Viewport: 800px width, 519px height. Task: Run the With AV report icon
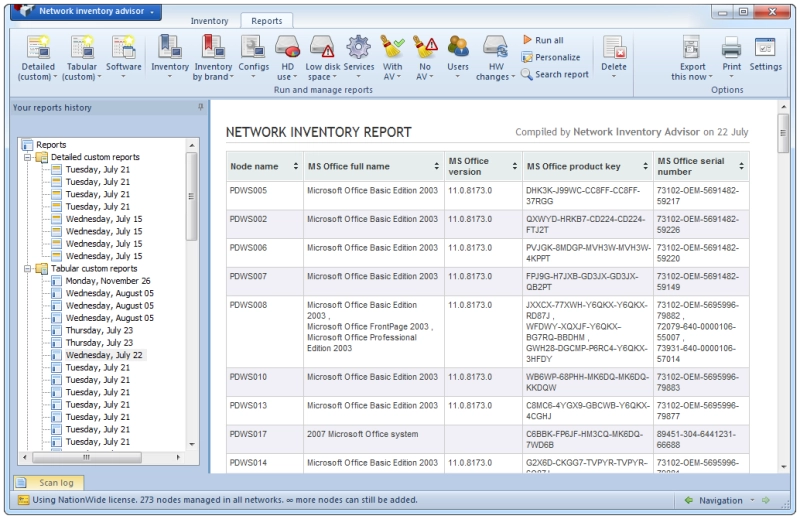coord(392,47)
